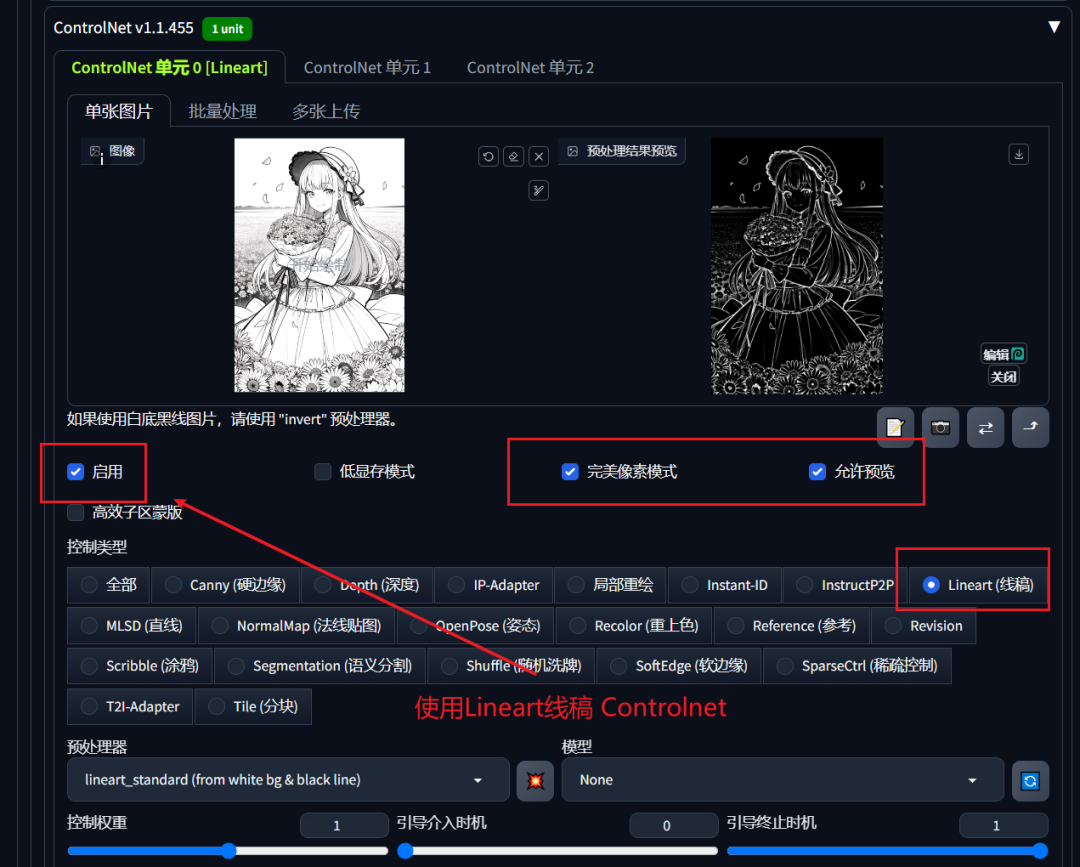This screenshot has width=1080, height=867.
Task: Click the 预处理结果预览 label icon
Action: 572,151
